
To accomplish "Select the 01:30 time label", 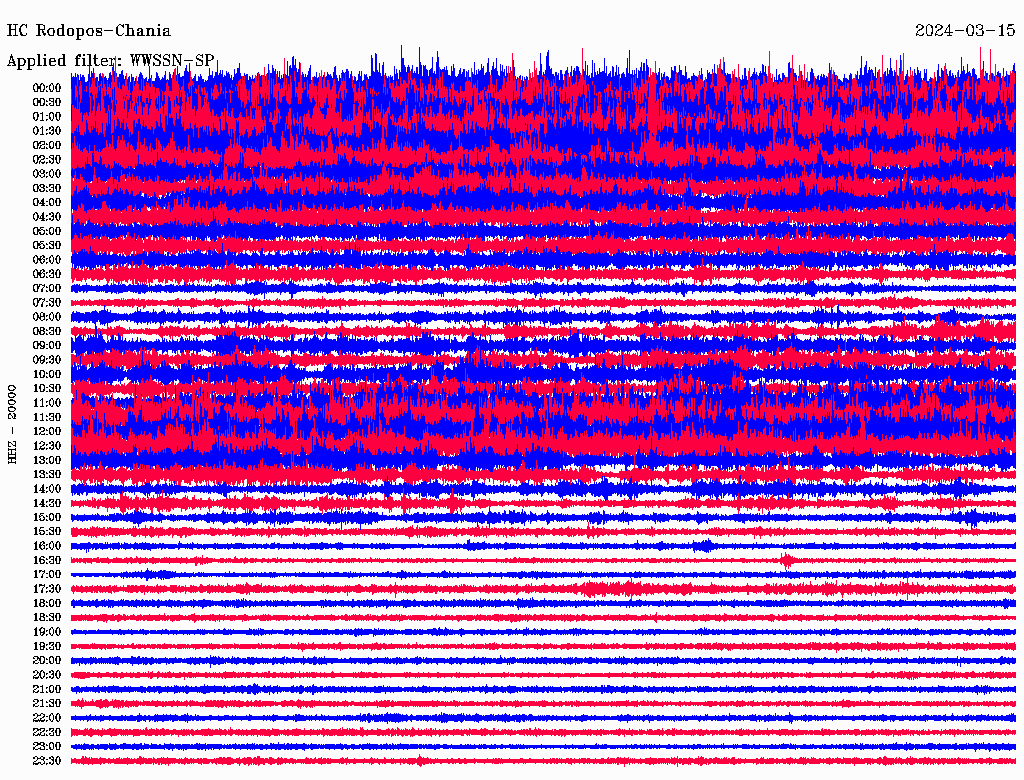I will pos(47,131).
